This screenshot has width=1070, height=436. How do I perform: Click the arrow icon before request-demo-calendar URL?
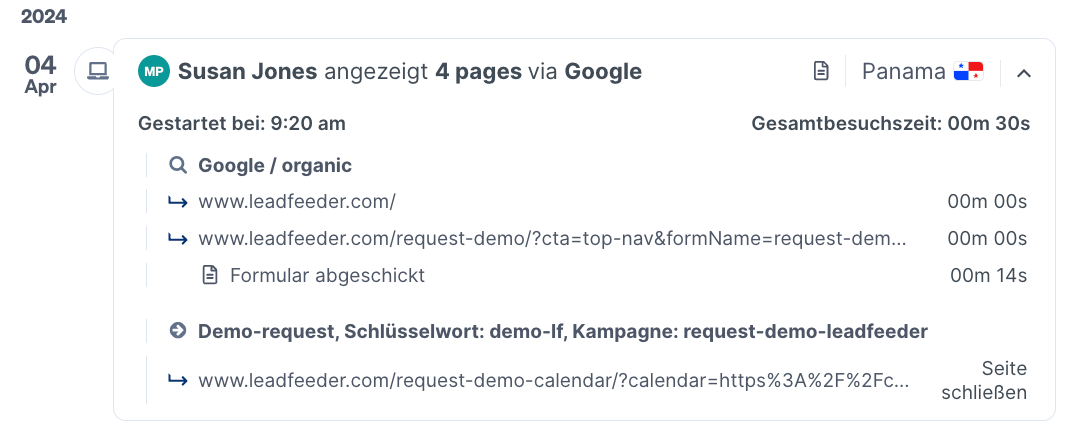click(178, 381)
